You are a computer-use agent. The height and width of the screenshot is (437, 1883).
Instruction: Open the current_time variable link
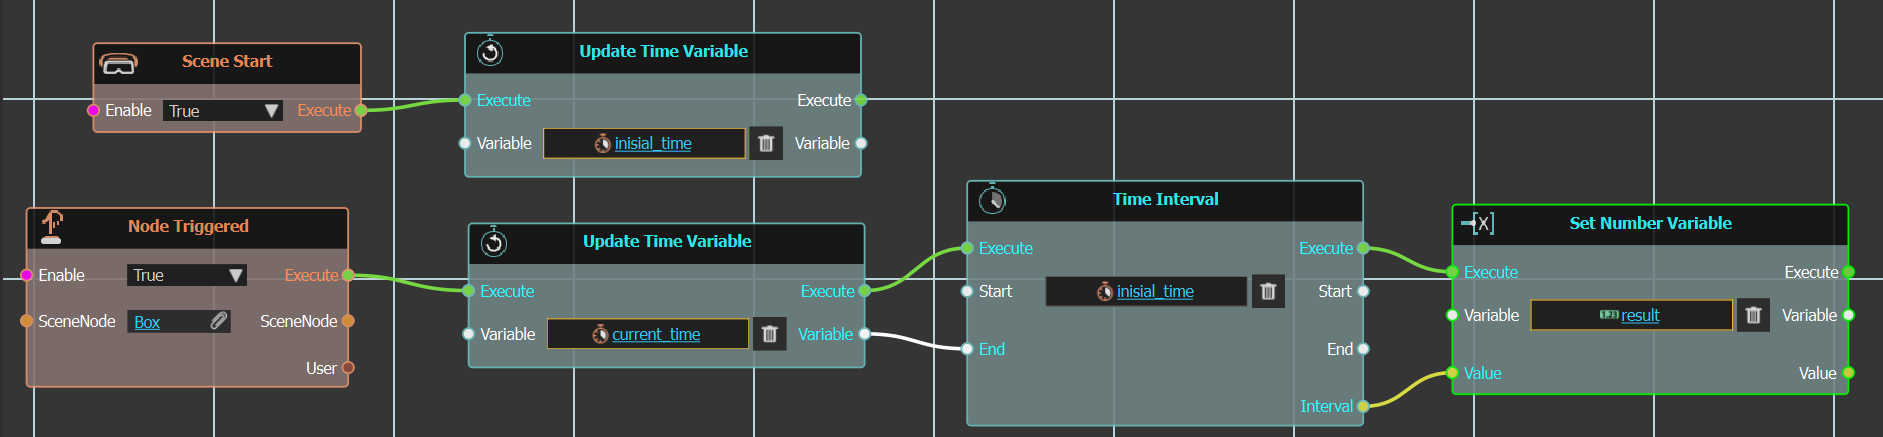656,334
